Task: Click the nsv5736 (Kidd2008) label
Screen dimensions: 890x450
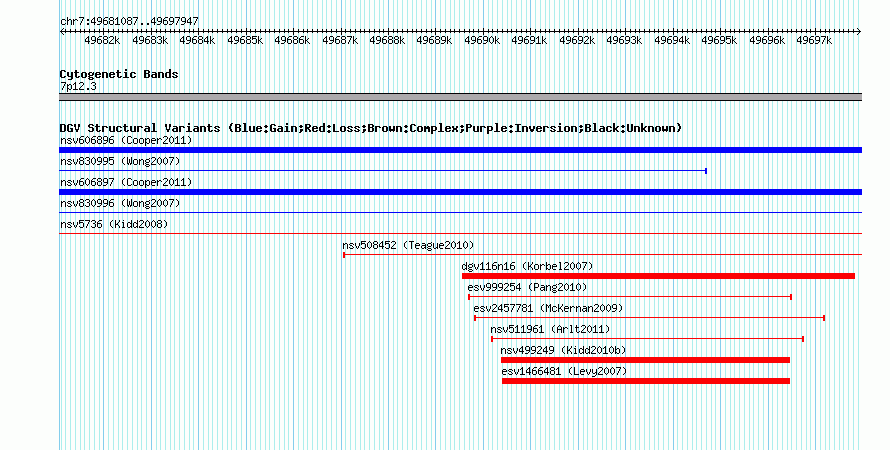Action: click(x=114, y=224)
